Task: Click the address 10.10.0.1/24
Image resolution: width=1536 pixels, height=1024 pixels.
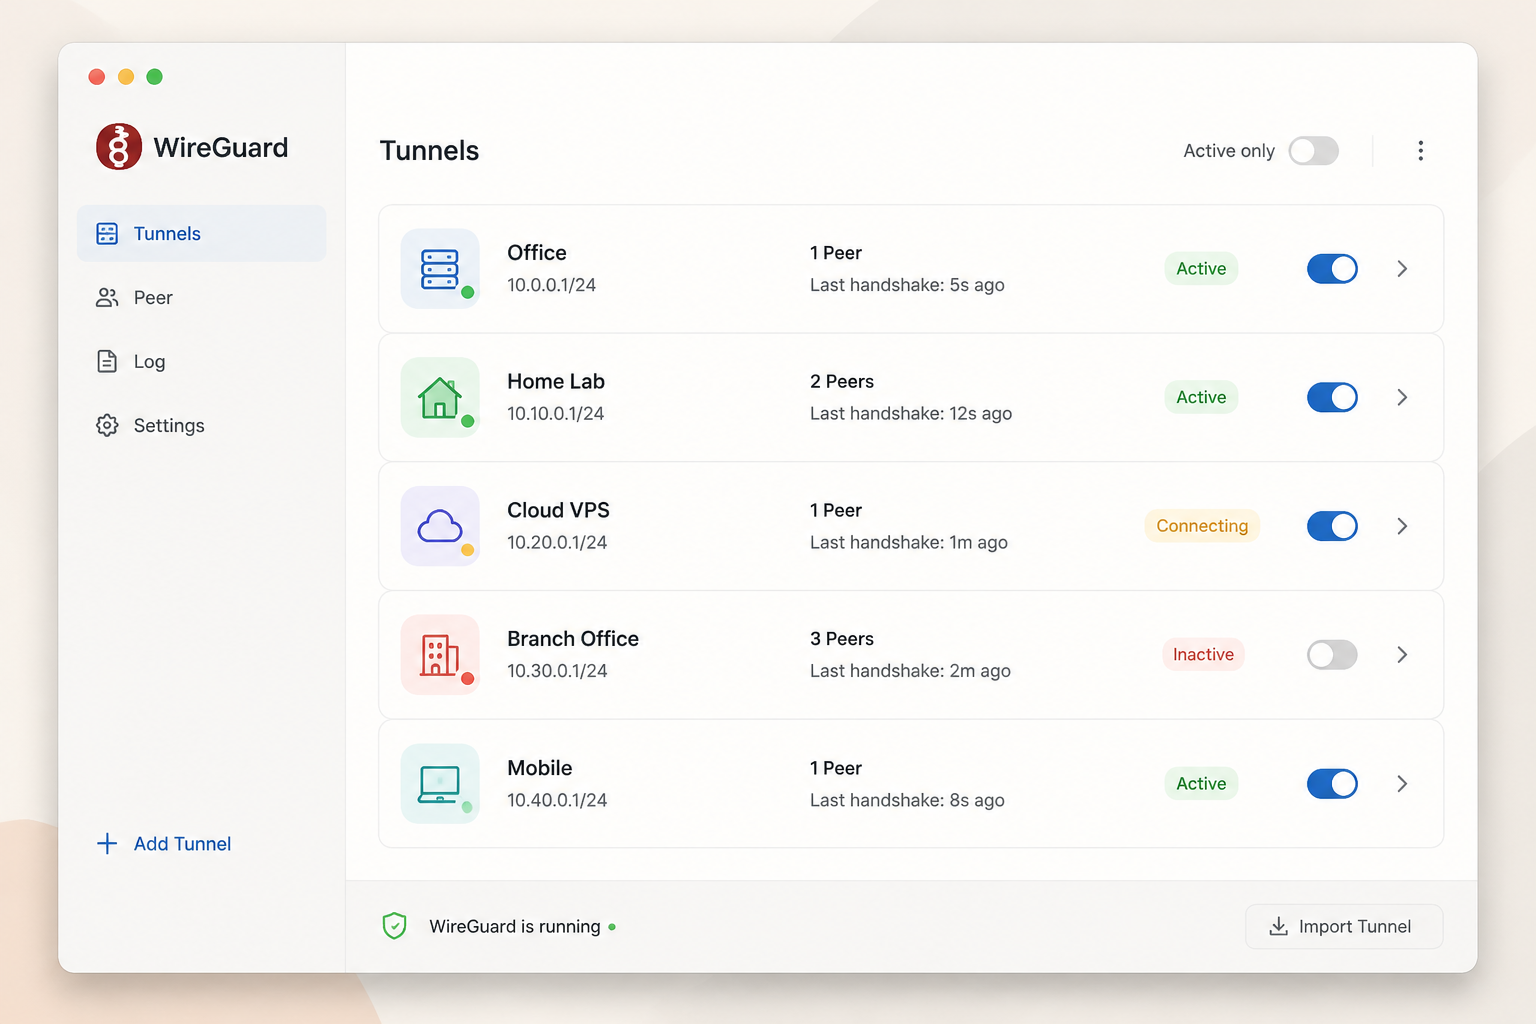Action: coord(555,414)
